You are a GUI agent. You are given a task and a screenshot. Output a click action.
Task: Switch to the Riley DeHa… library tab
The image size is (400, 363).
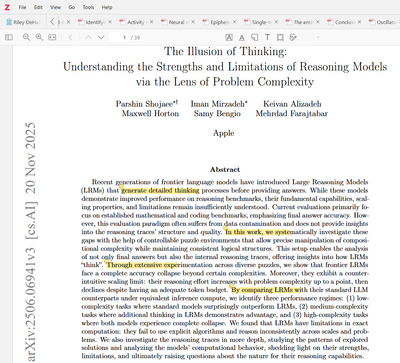coord(23,22)
